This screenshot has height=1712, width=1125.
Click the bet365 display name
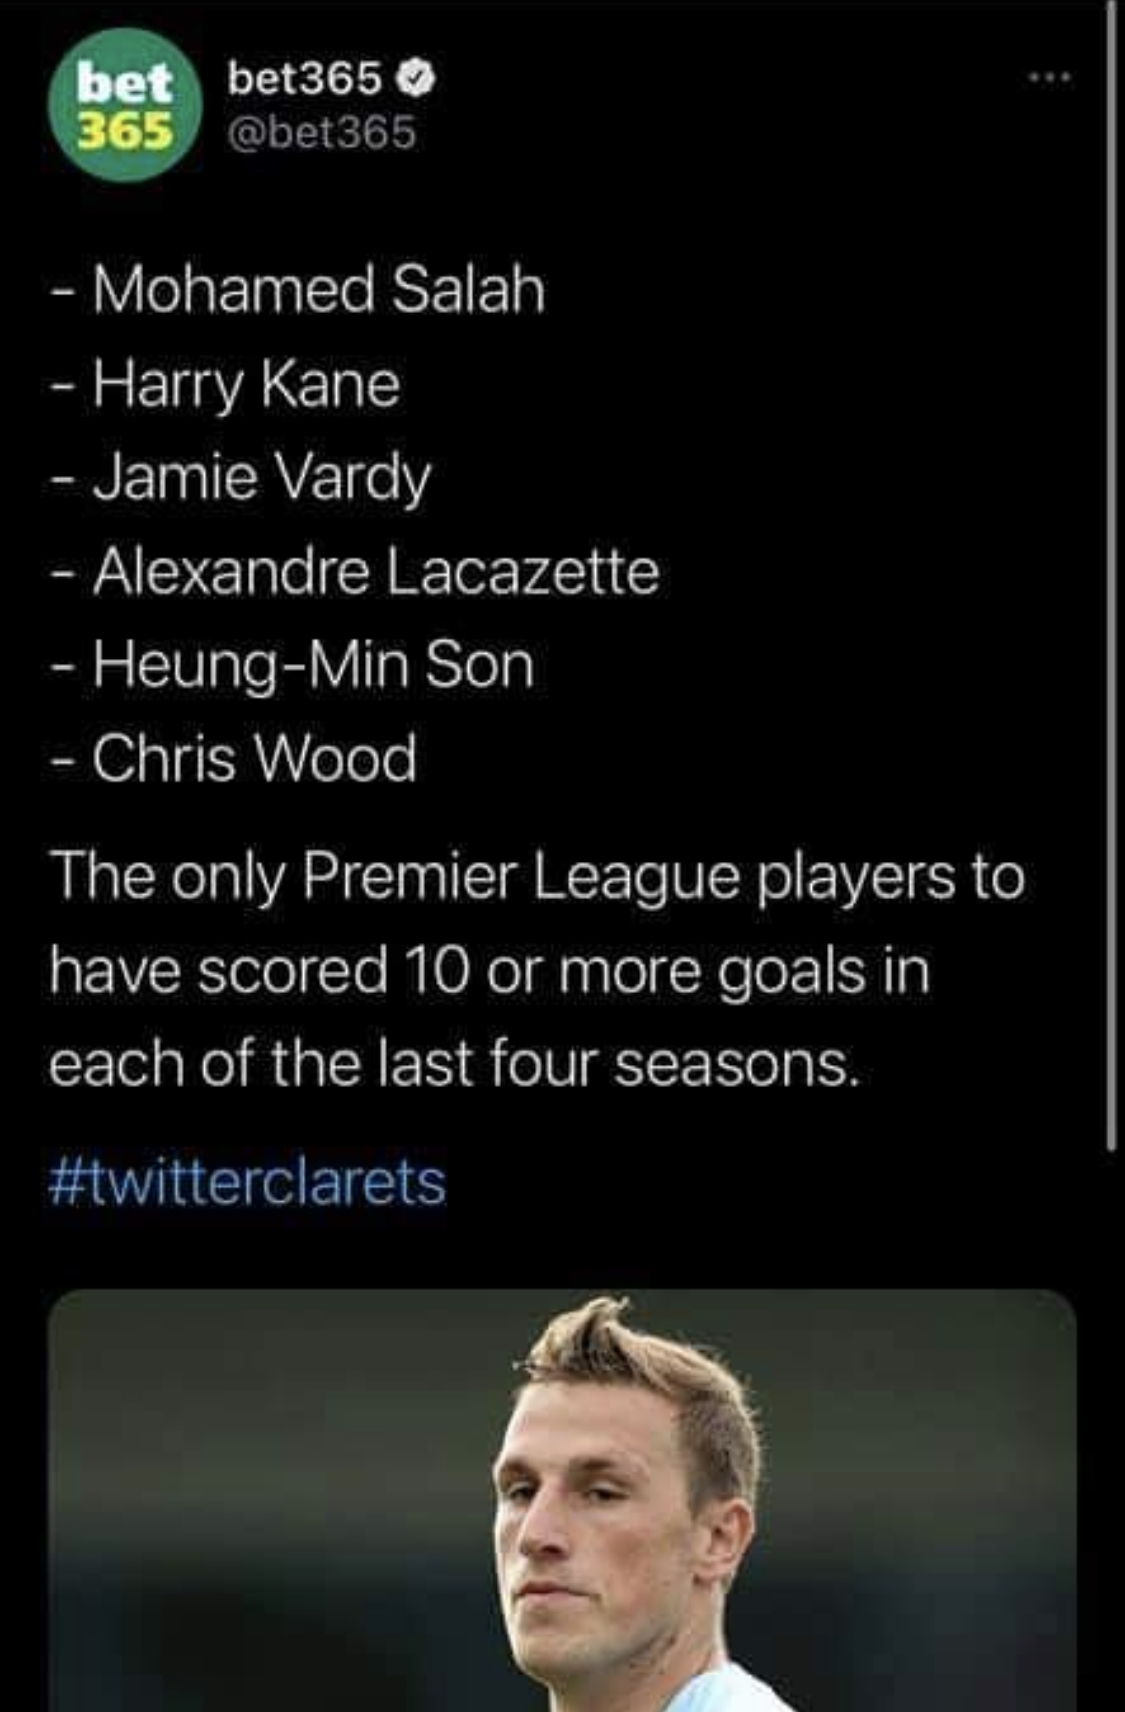[305, 78]
